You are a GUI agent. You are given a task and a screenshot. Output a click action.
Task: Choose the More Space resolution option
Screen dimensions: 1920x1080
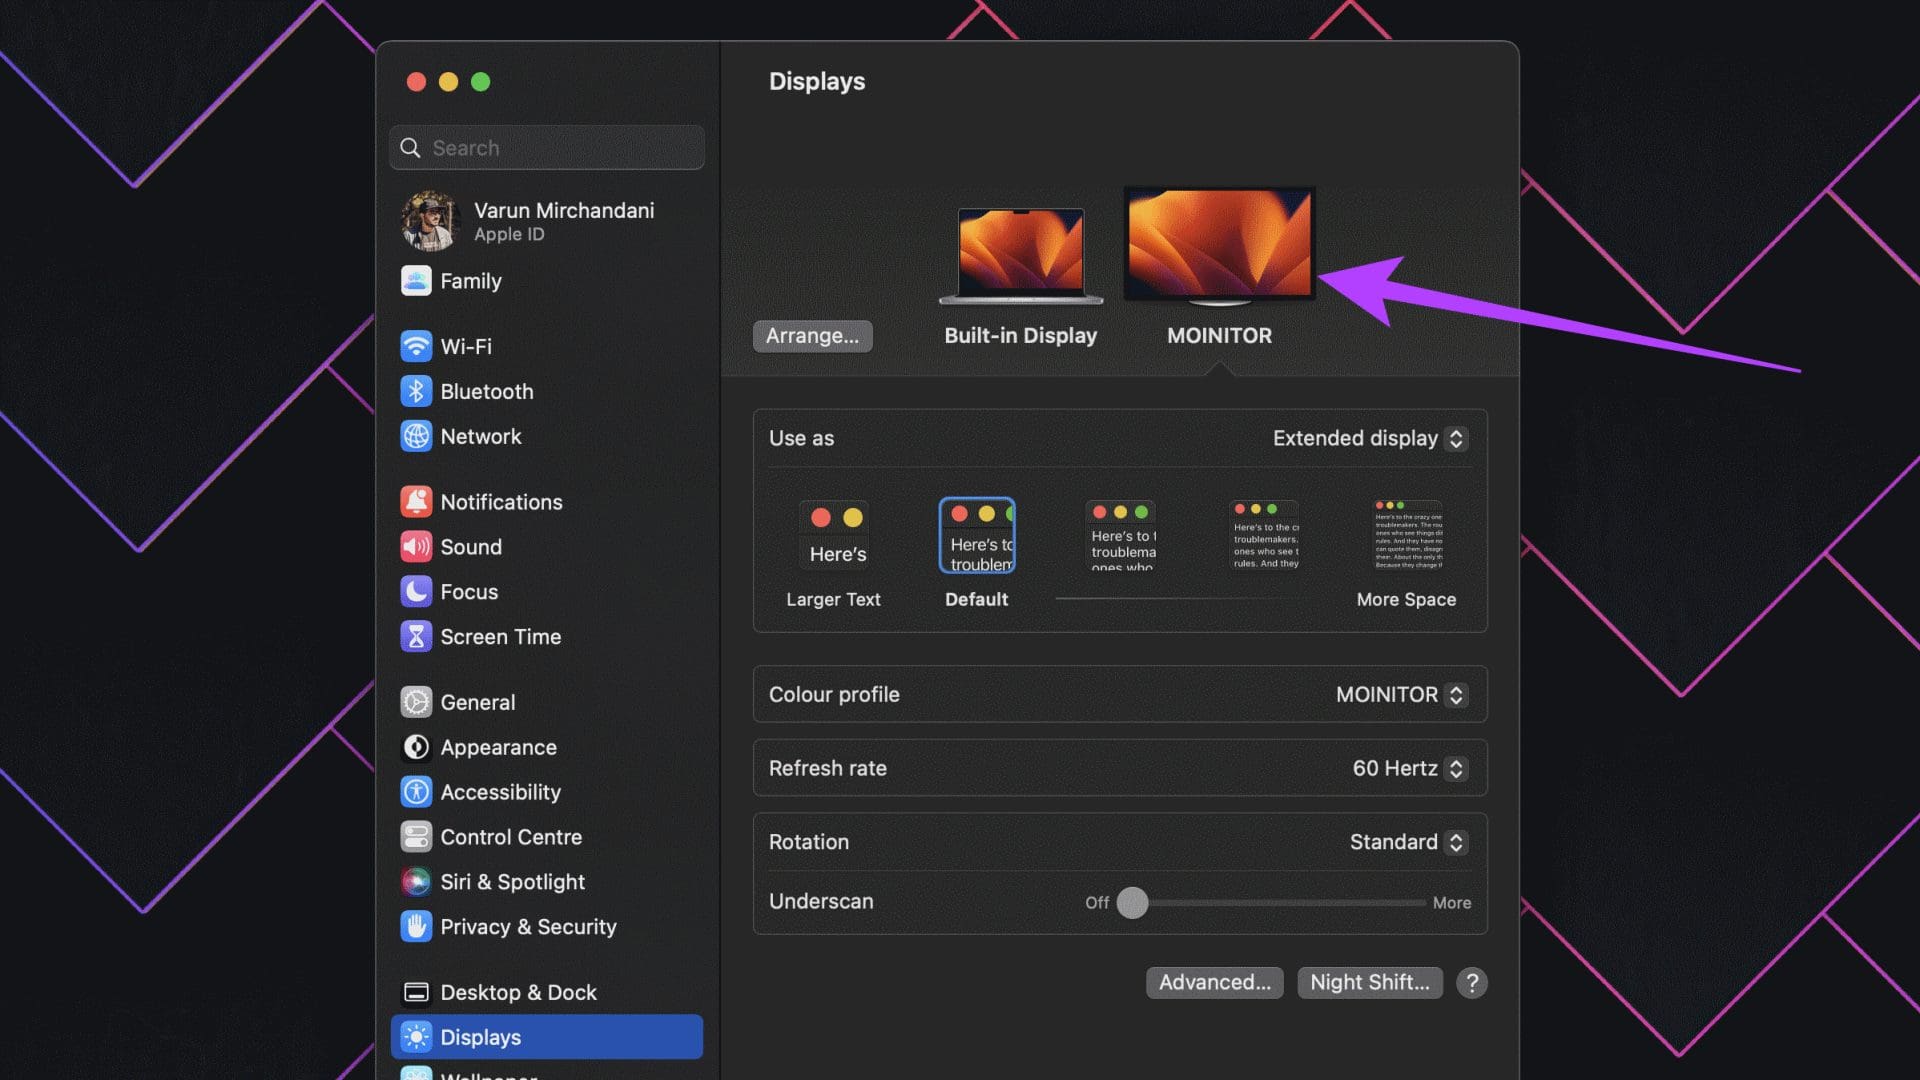1407,554
